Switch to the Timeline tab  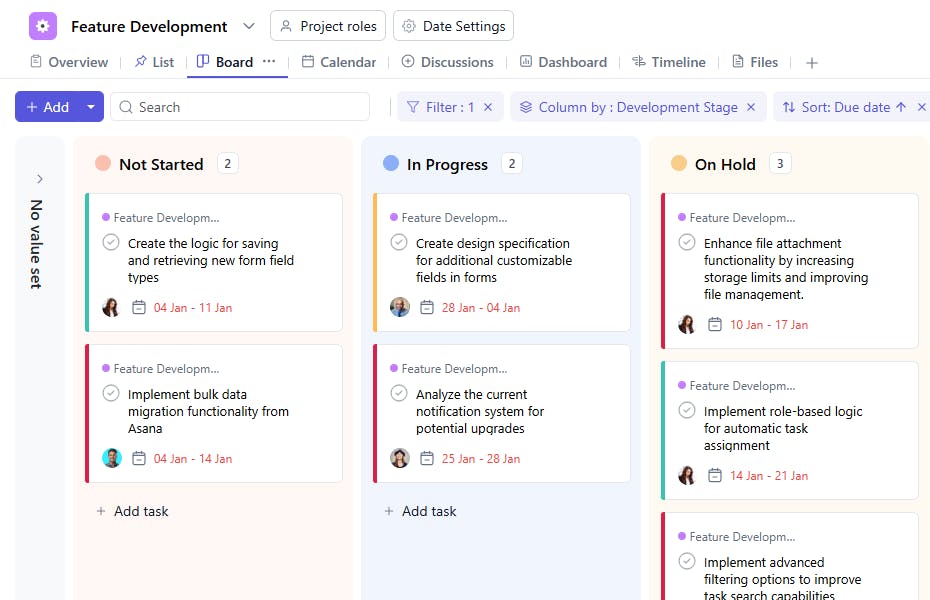click(x=668, y=62)
